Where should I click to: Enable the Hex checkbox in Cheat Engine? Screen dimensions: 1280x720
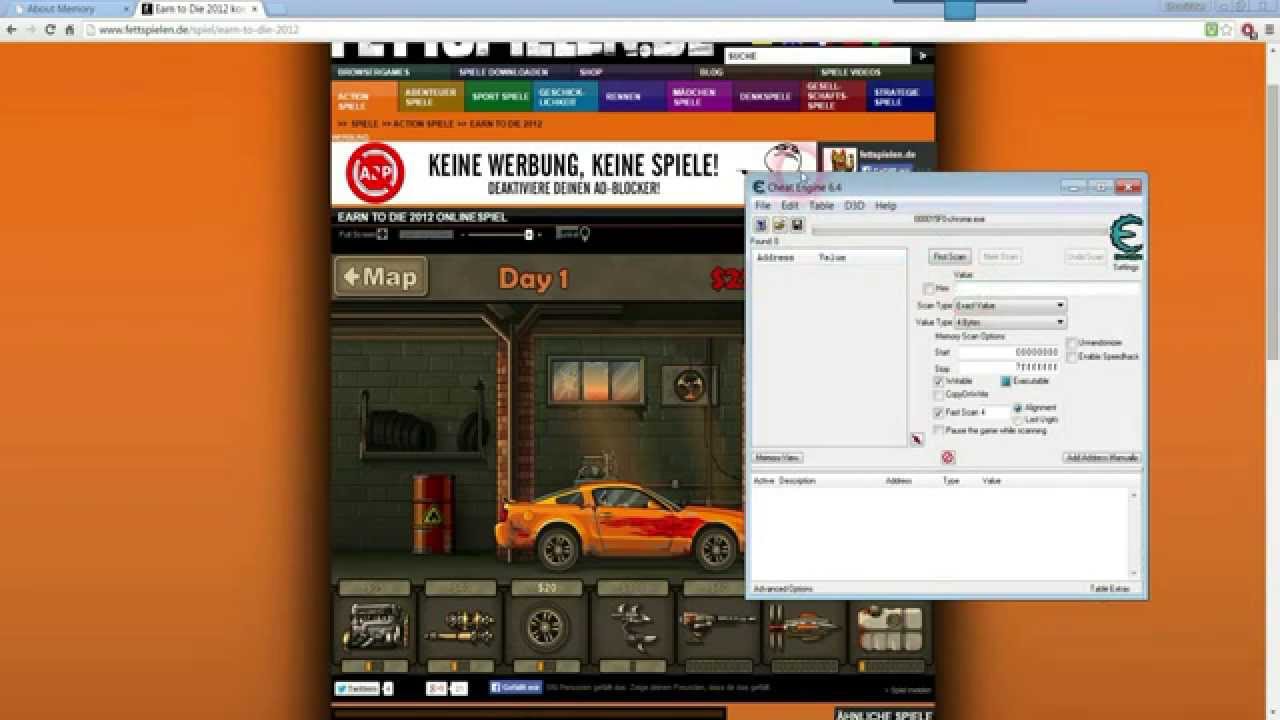click(x=929, y=288)
